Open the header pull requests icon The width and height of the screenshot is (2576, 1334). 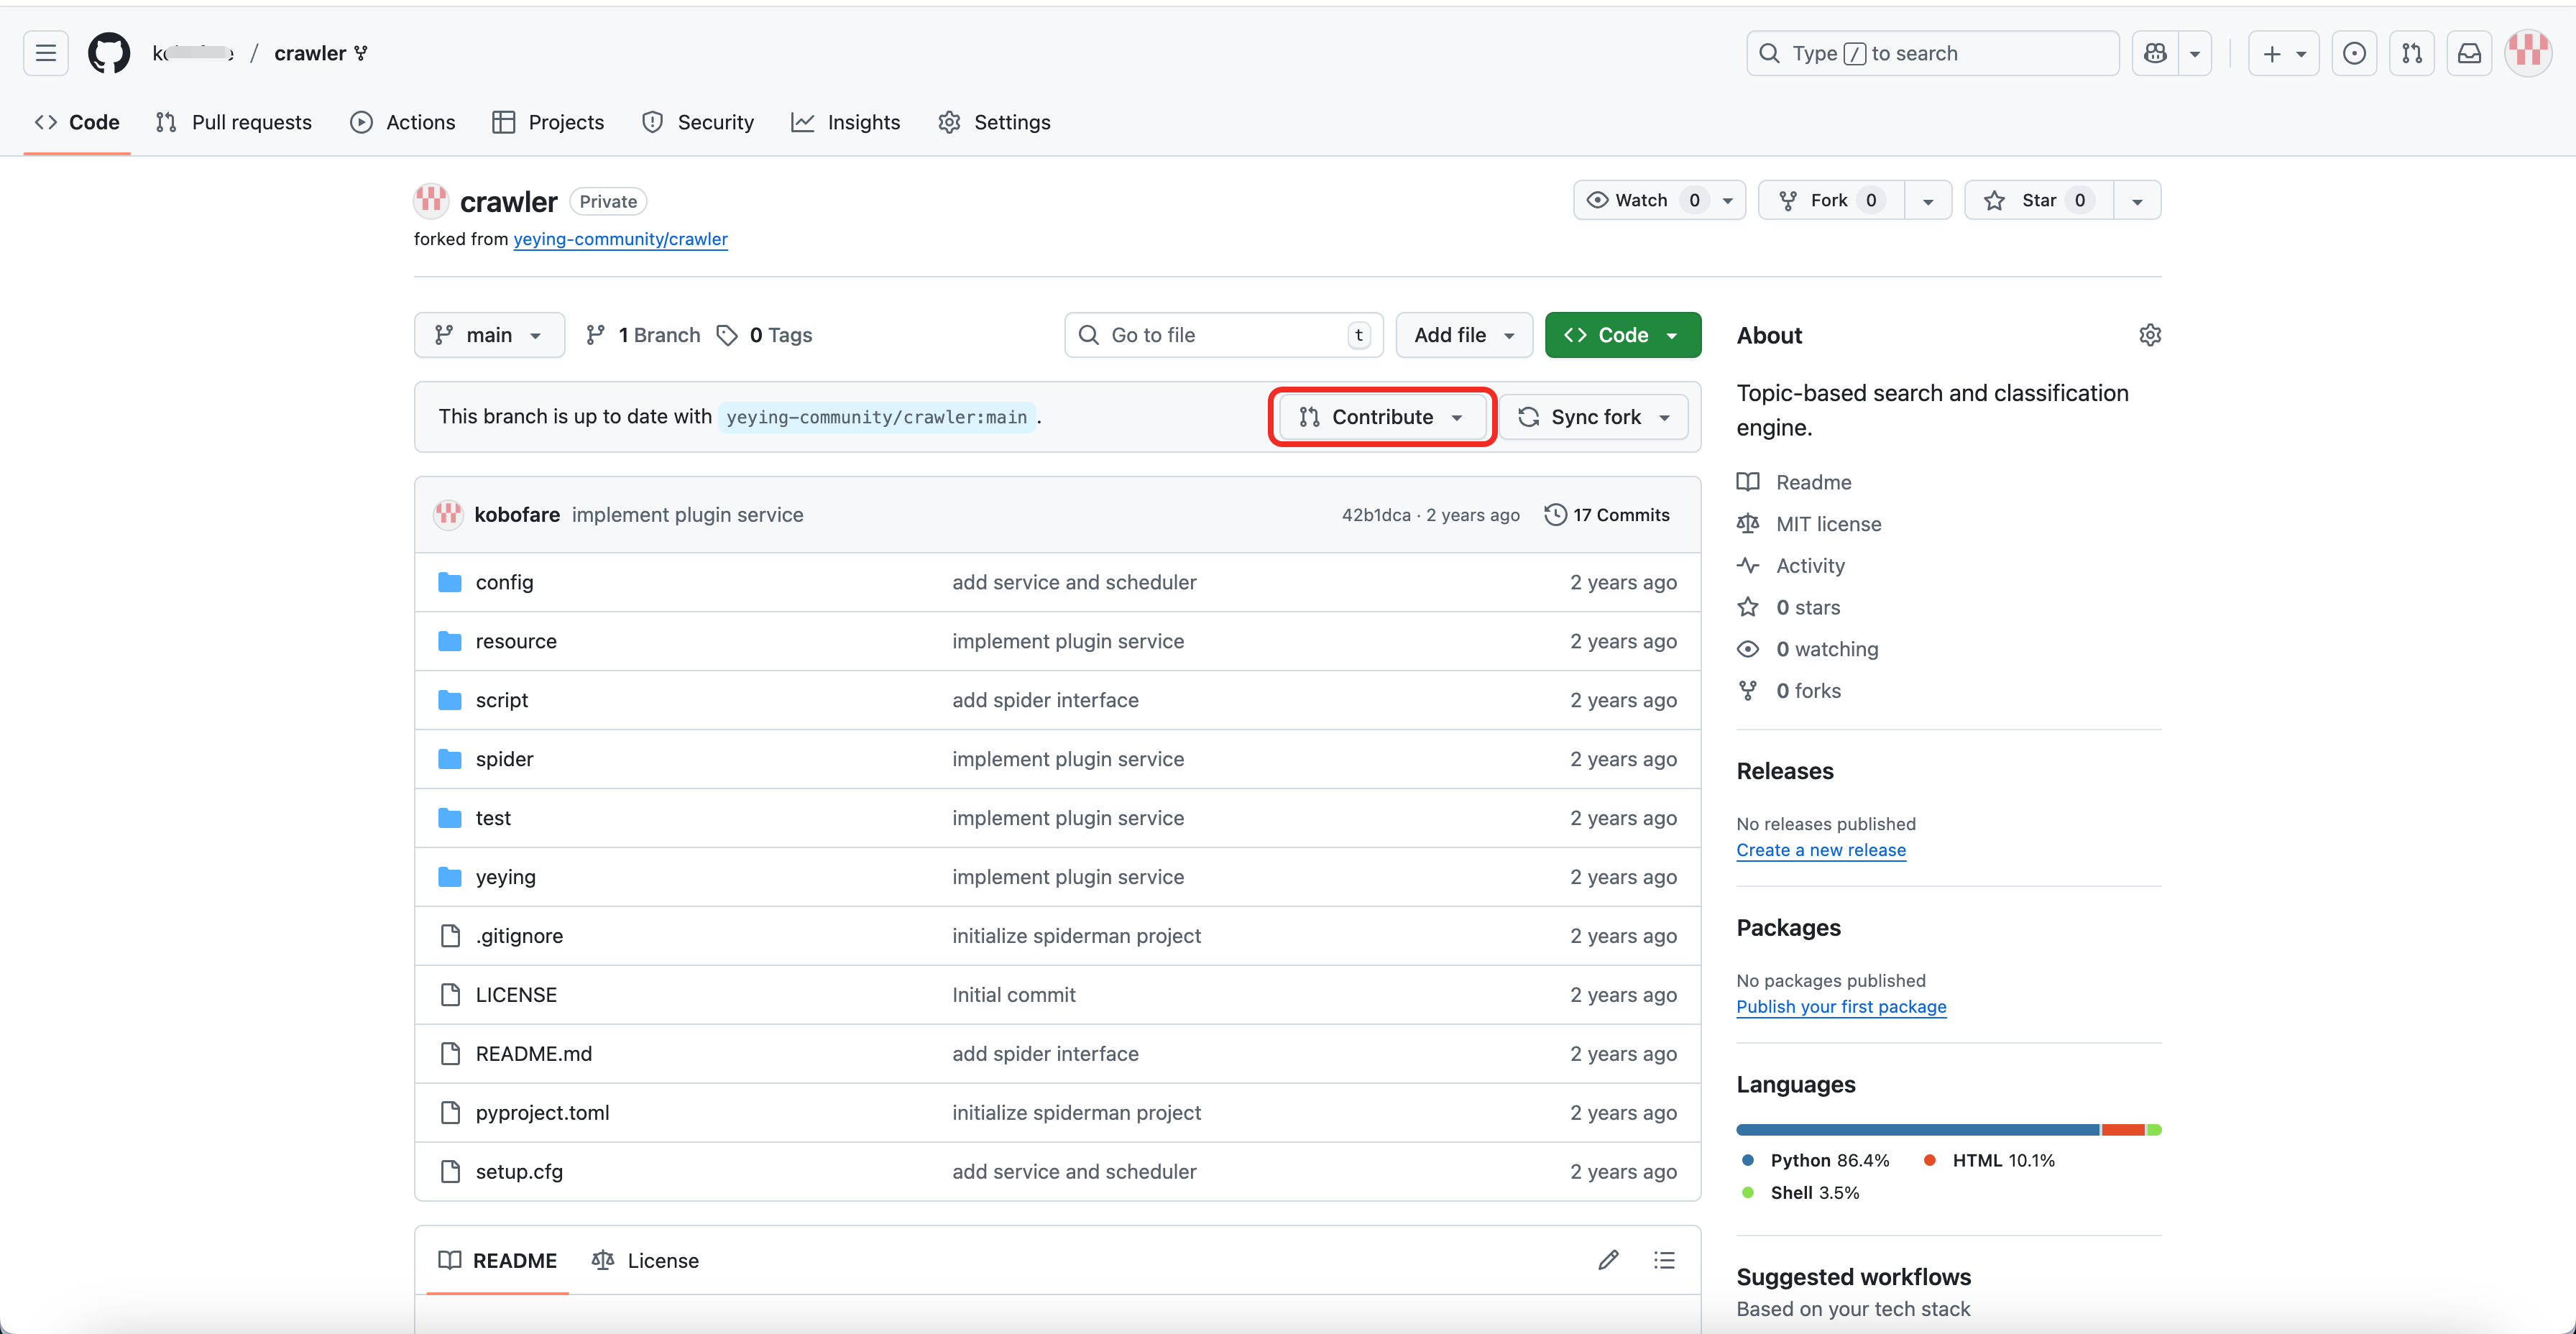click(x=2412, y=53)
